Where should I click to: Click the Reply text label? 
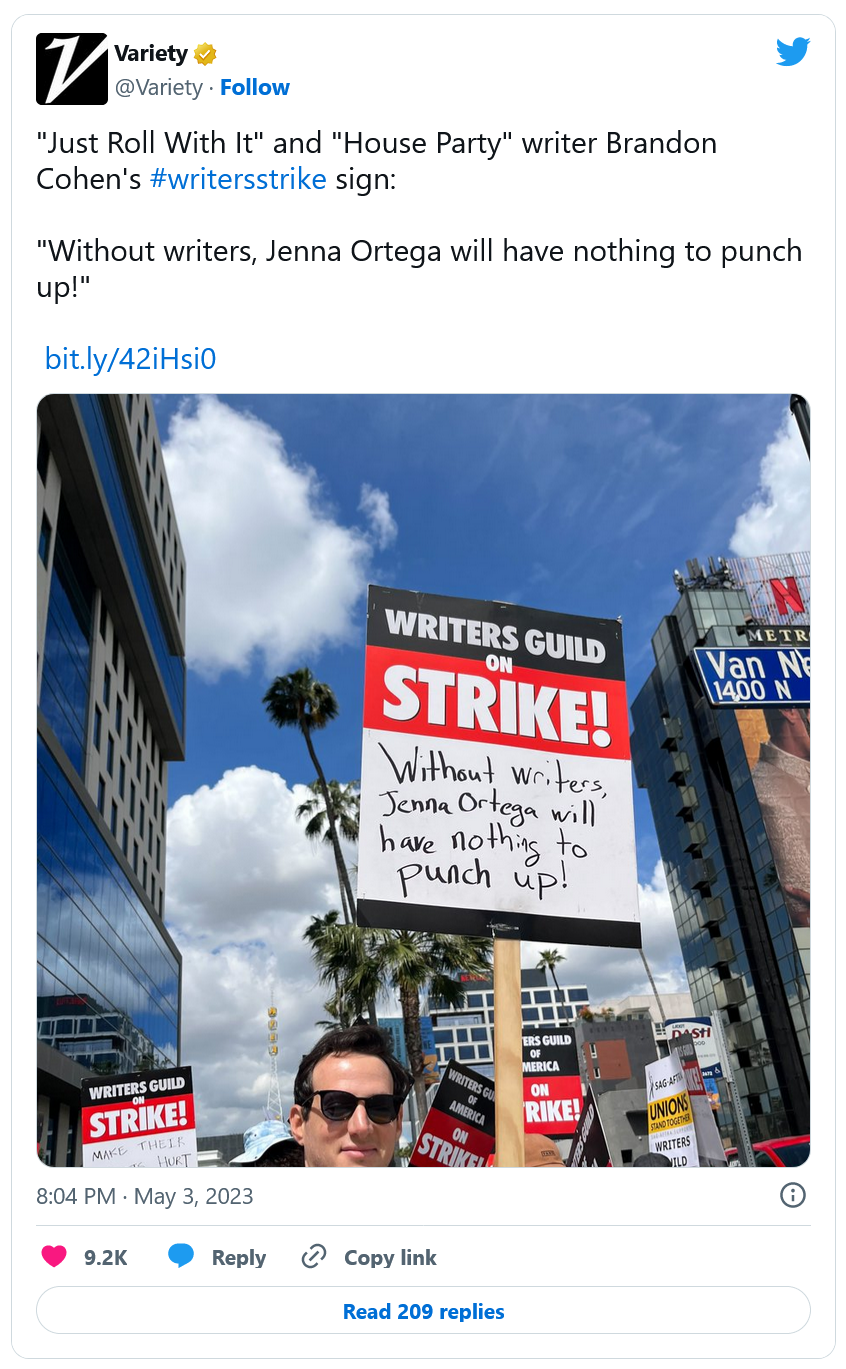click(239, 1258)
